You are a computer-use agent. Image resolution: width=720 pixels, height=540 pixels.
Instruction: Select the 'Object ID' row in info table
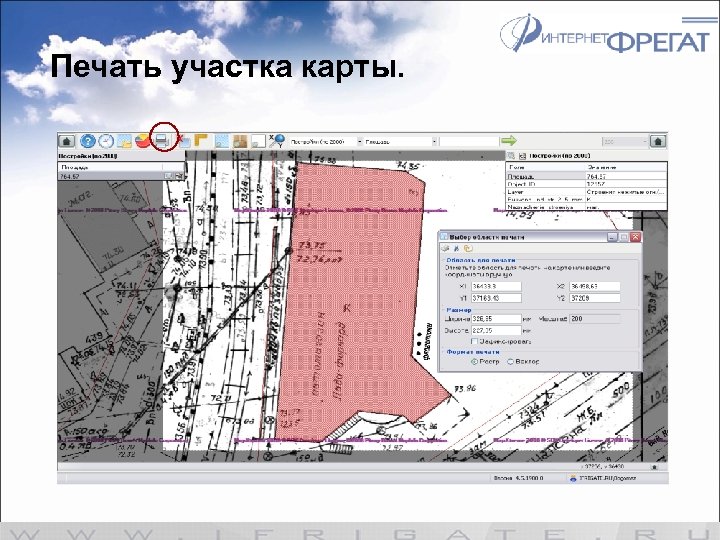[586, 184]
